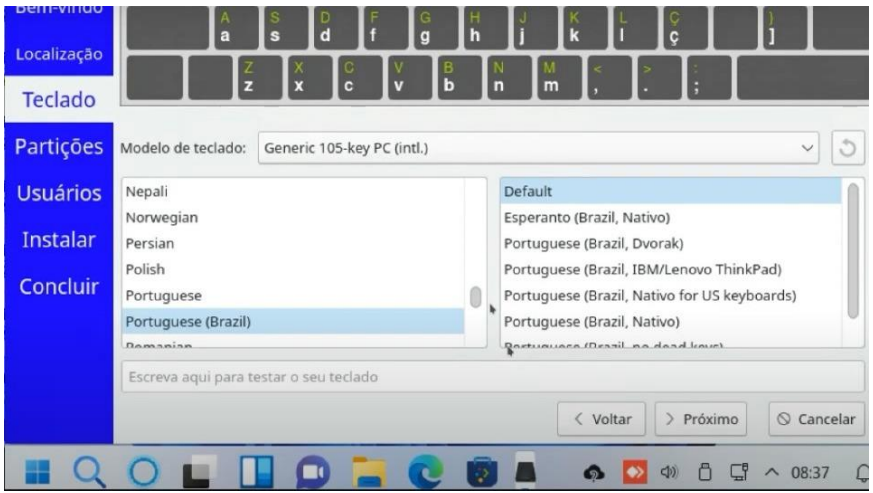Click the Cancelar button
873x493 pixels.
point(813,416)
